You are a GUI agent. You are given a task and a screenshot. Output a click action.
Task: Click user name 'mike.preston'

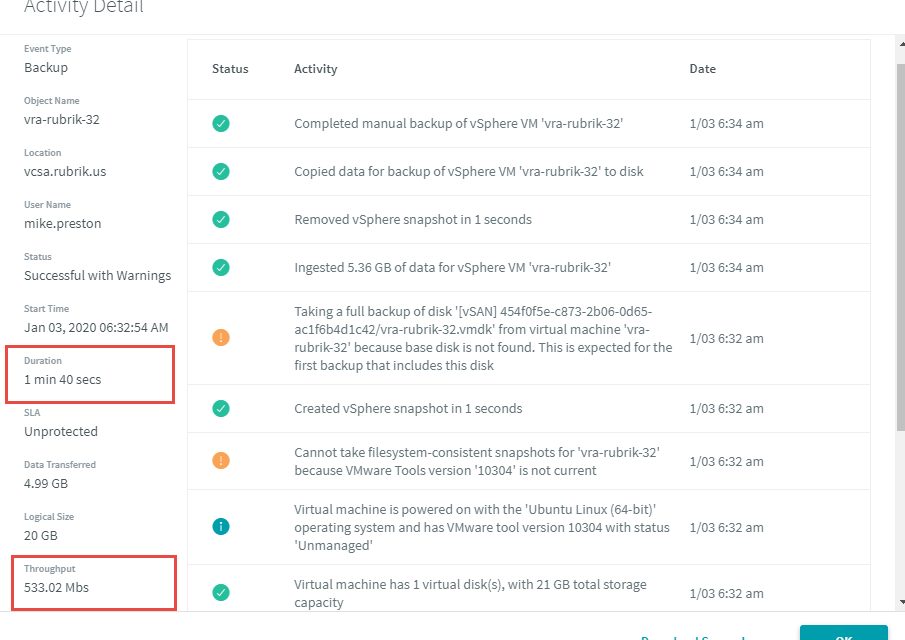click(x=62, y=223)
